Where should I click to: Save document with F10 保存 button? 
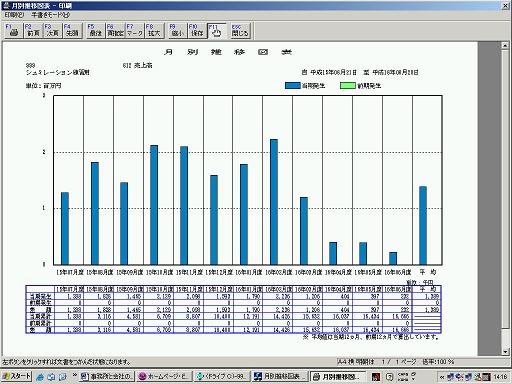197,31
